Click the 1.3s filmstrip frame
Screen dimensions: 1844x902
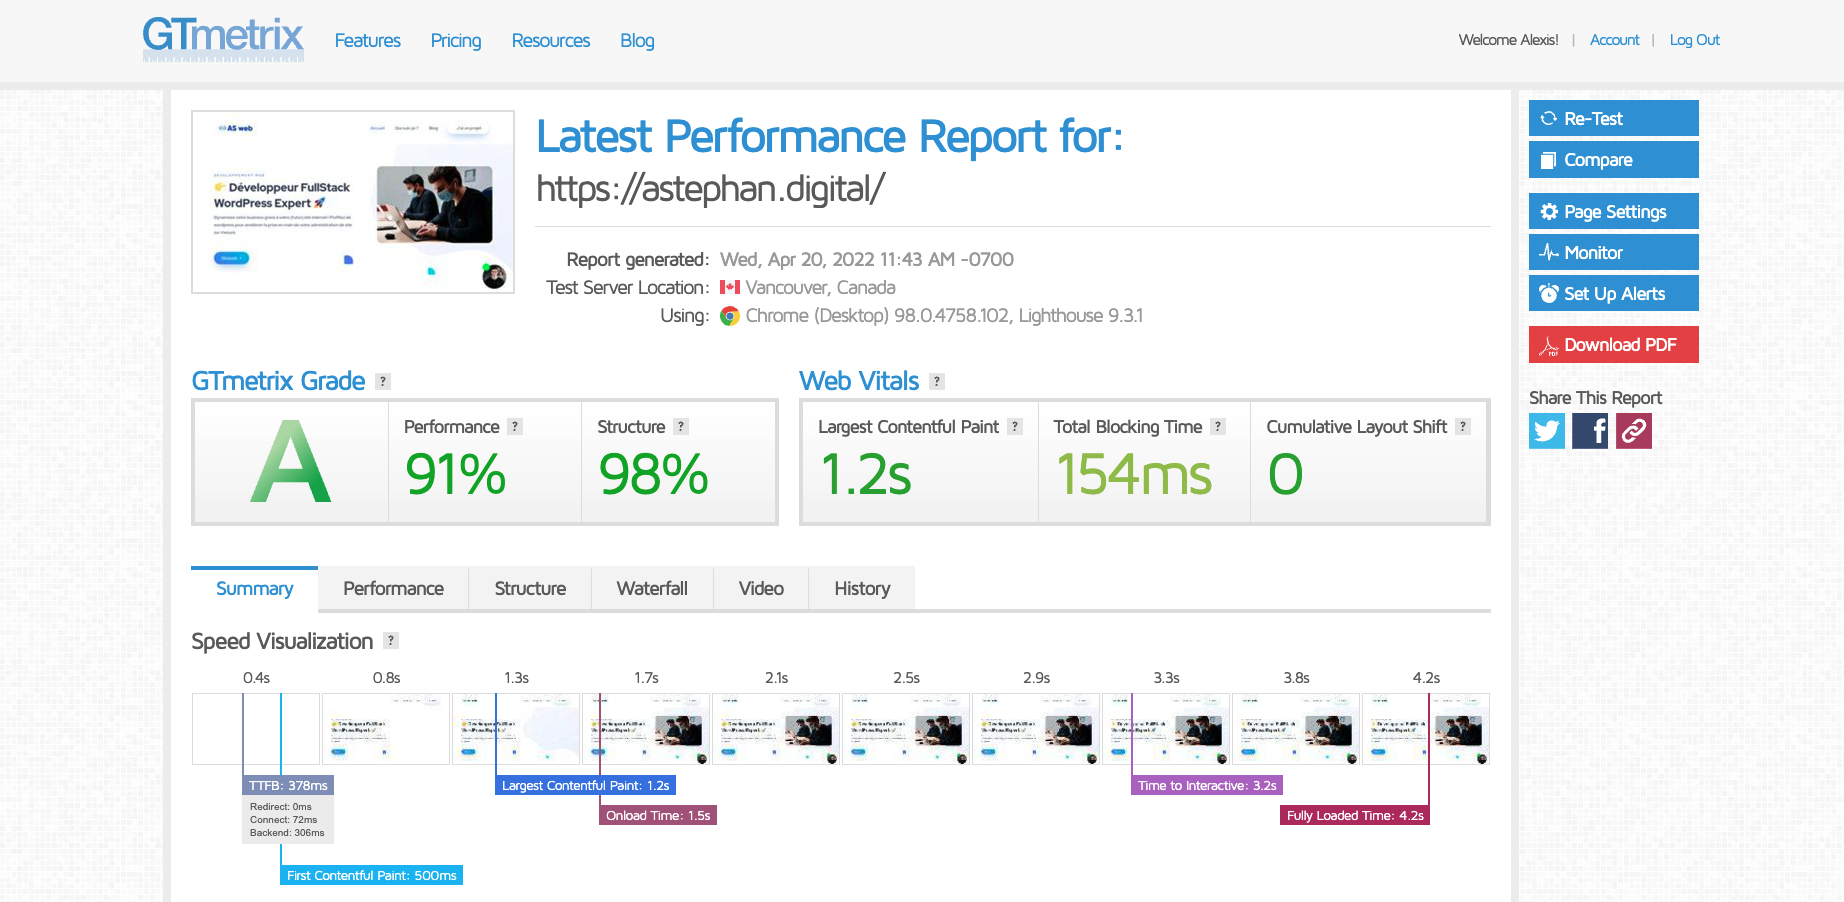pyautogui.click(x=516, y=729)
